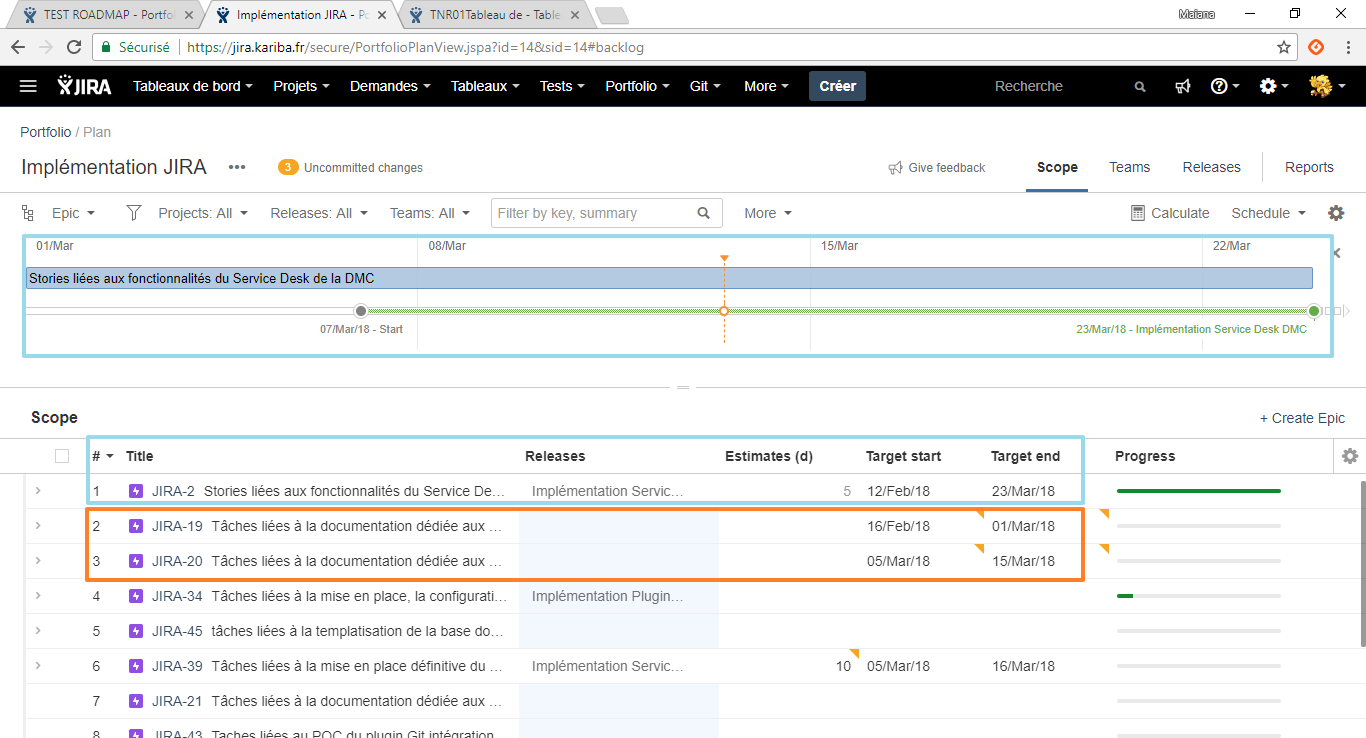Image resolution: width=1366 pixels, height=738 pixels.
Task: Click the JIRA logo
Action: pyautogui.click(x=85, y=86)
